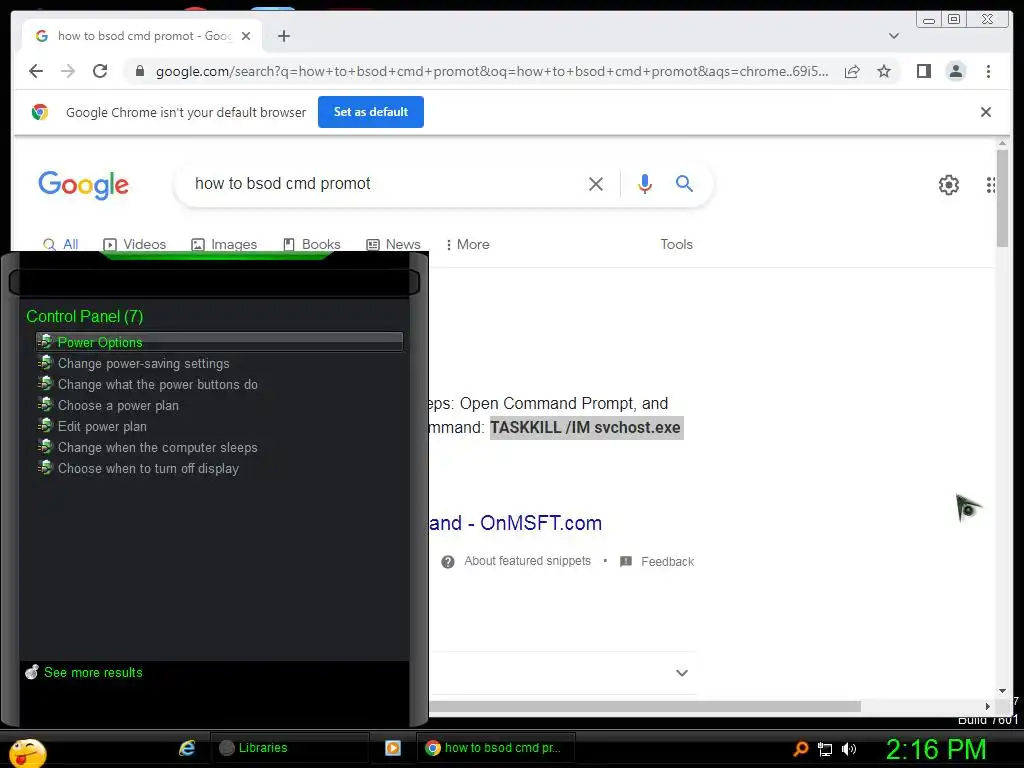Click the scrollbar down arrow
Image resolution: width=1024 pixels, height=768 pixels.
tap(1002, 691)
